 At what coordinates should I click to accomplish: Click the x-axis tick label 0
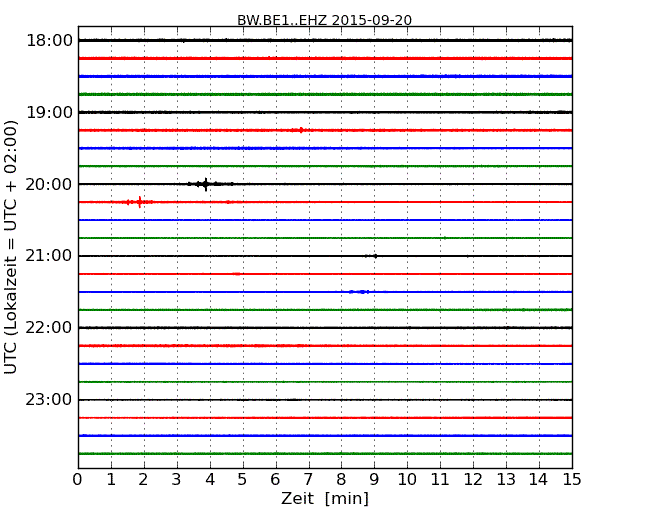[78, 480]
